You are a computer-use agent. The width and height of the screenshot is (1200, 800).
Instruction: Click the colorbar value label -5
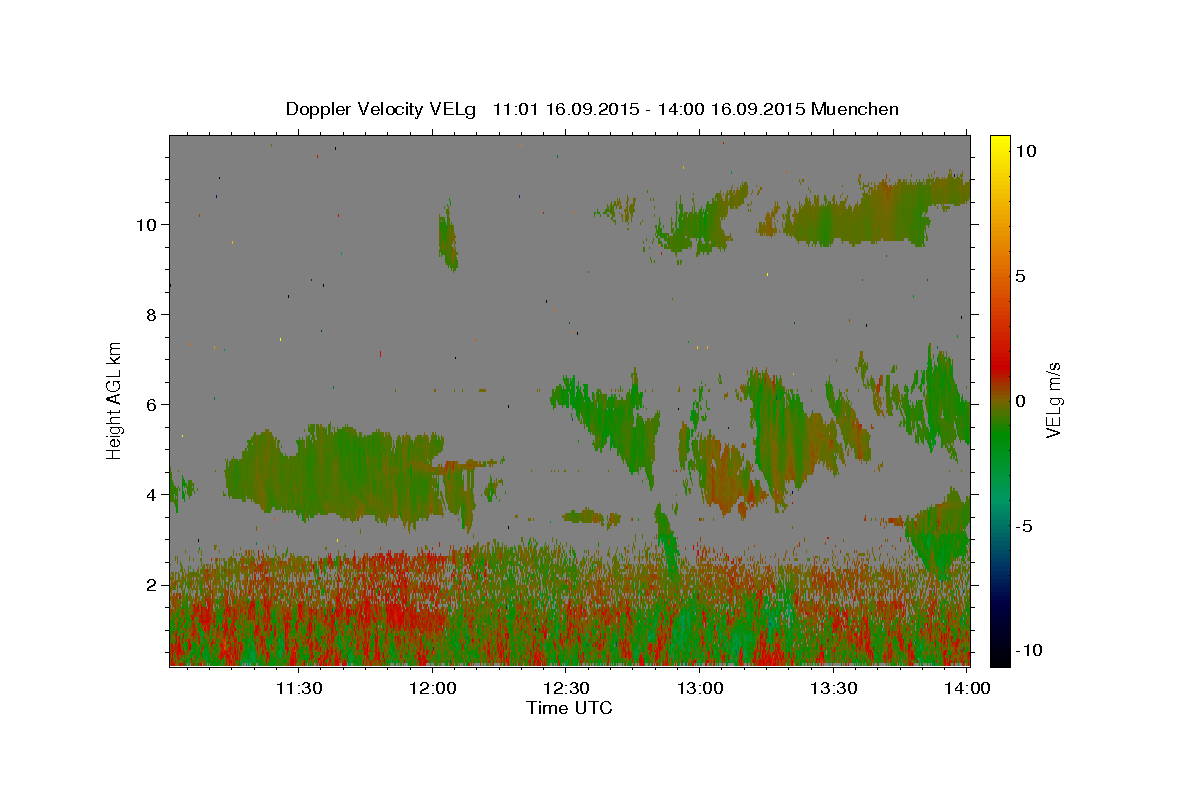[1024, 525]
